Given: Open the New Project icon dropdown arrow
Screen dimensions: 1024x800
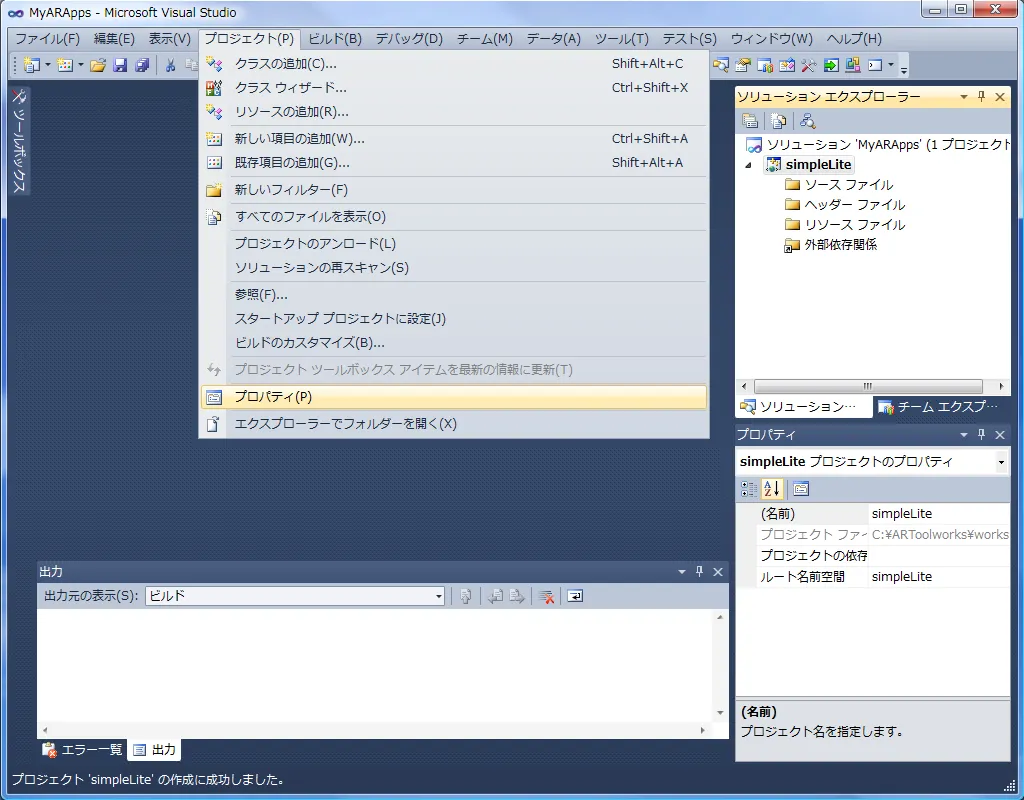Looking at the screenshot, I should 48,65.
